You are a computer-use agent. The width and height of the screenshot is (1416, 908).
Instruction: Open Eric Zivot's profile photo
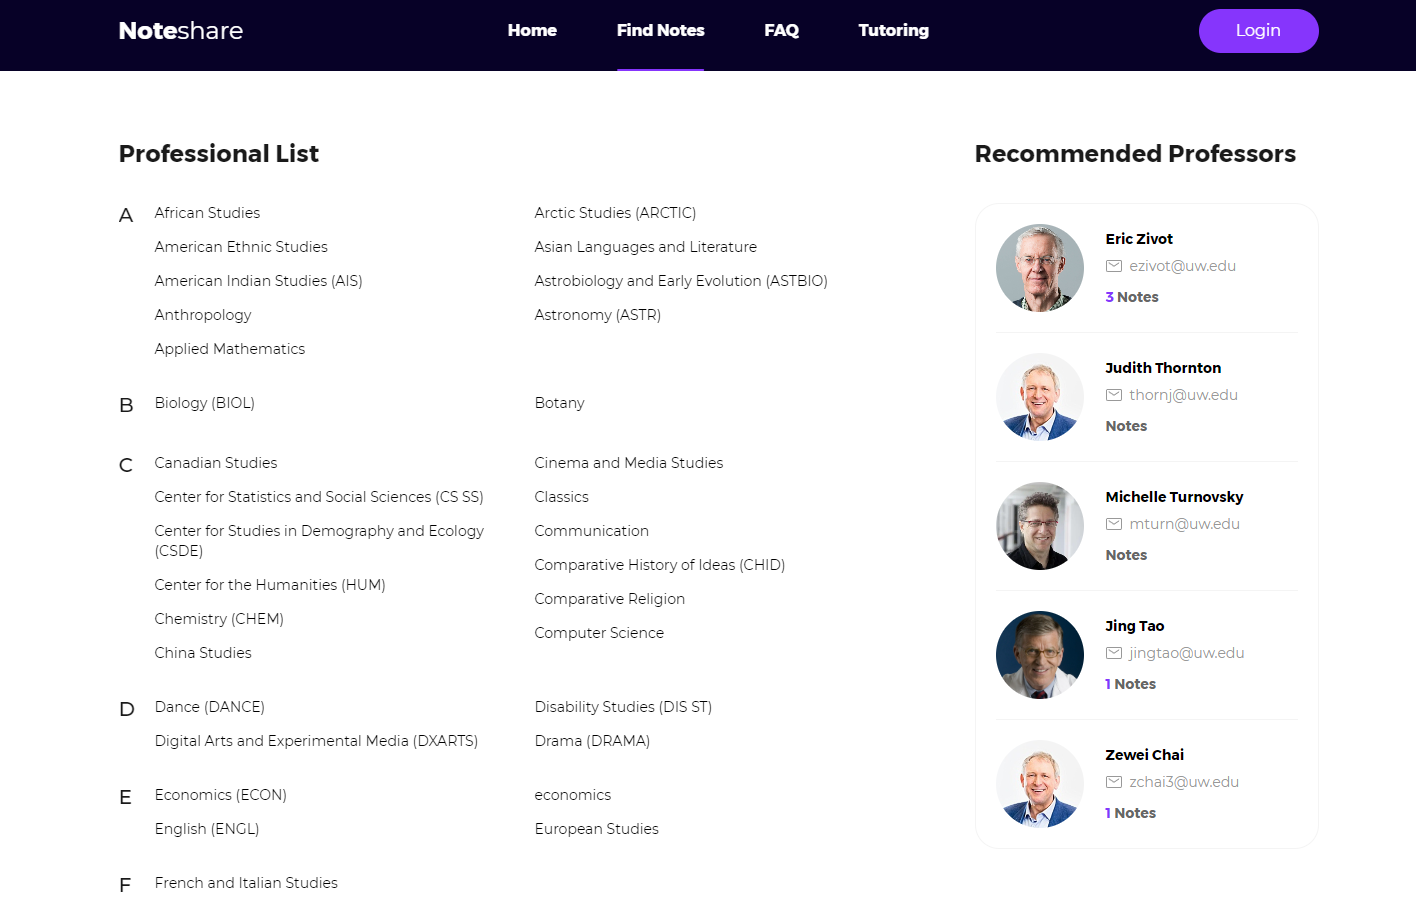coord(1040,268)
